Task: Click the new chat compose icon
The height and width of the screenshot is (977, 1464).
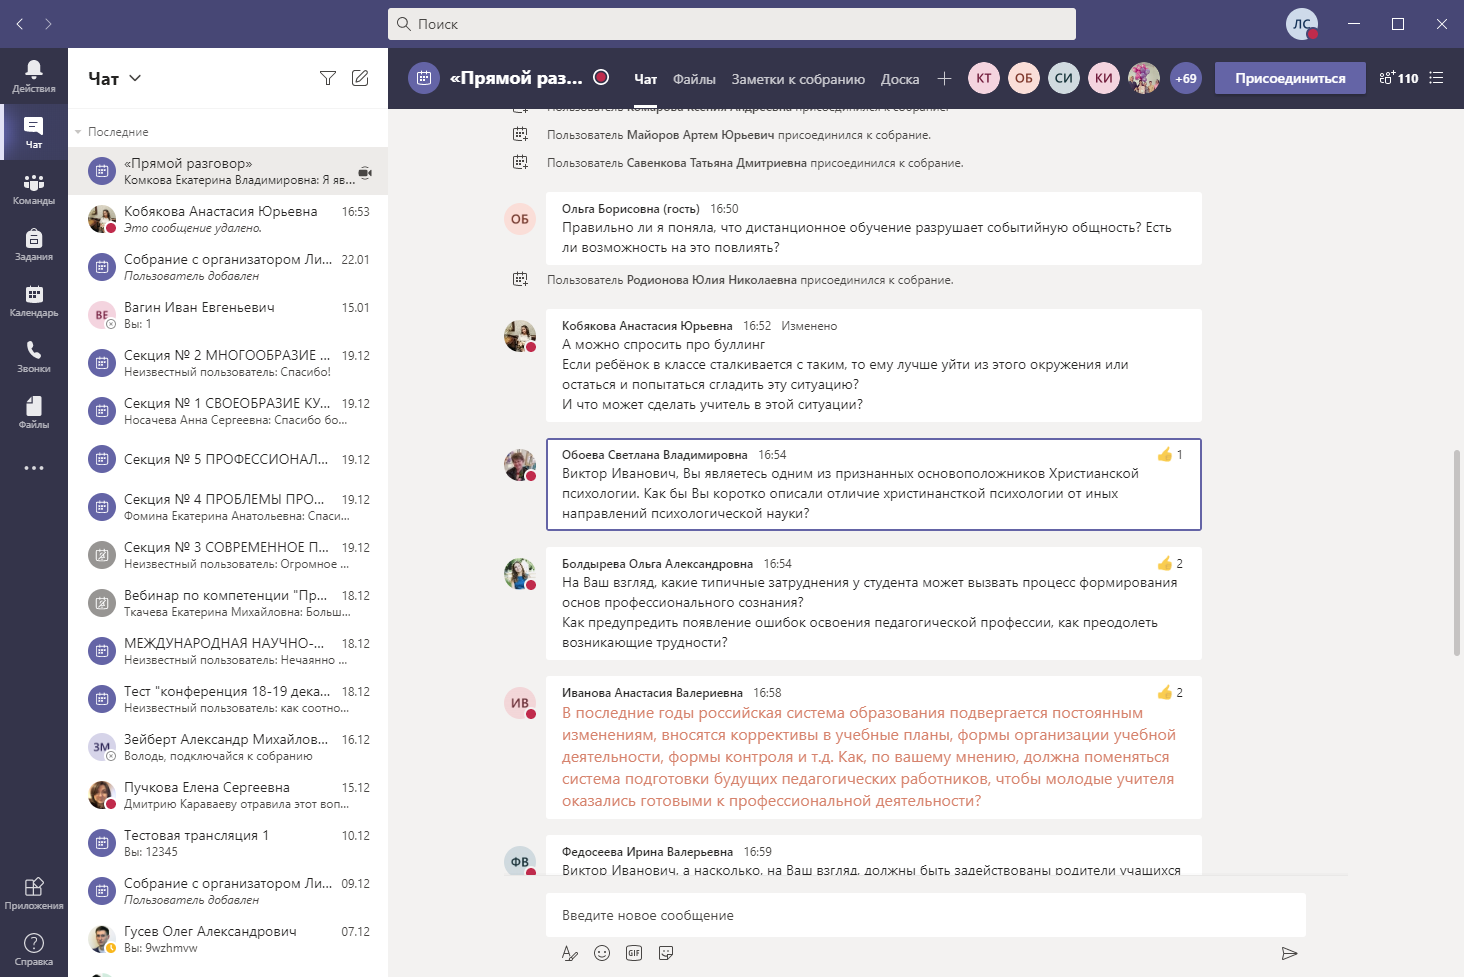Action: pyautogui.click(x=360, y=78)
